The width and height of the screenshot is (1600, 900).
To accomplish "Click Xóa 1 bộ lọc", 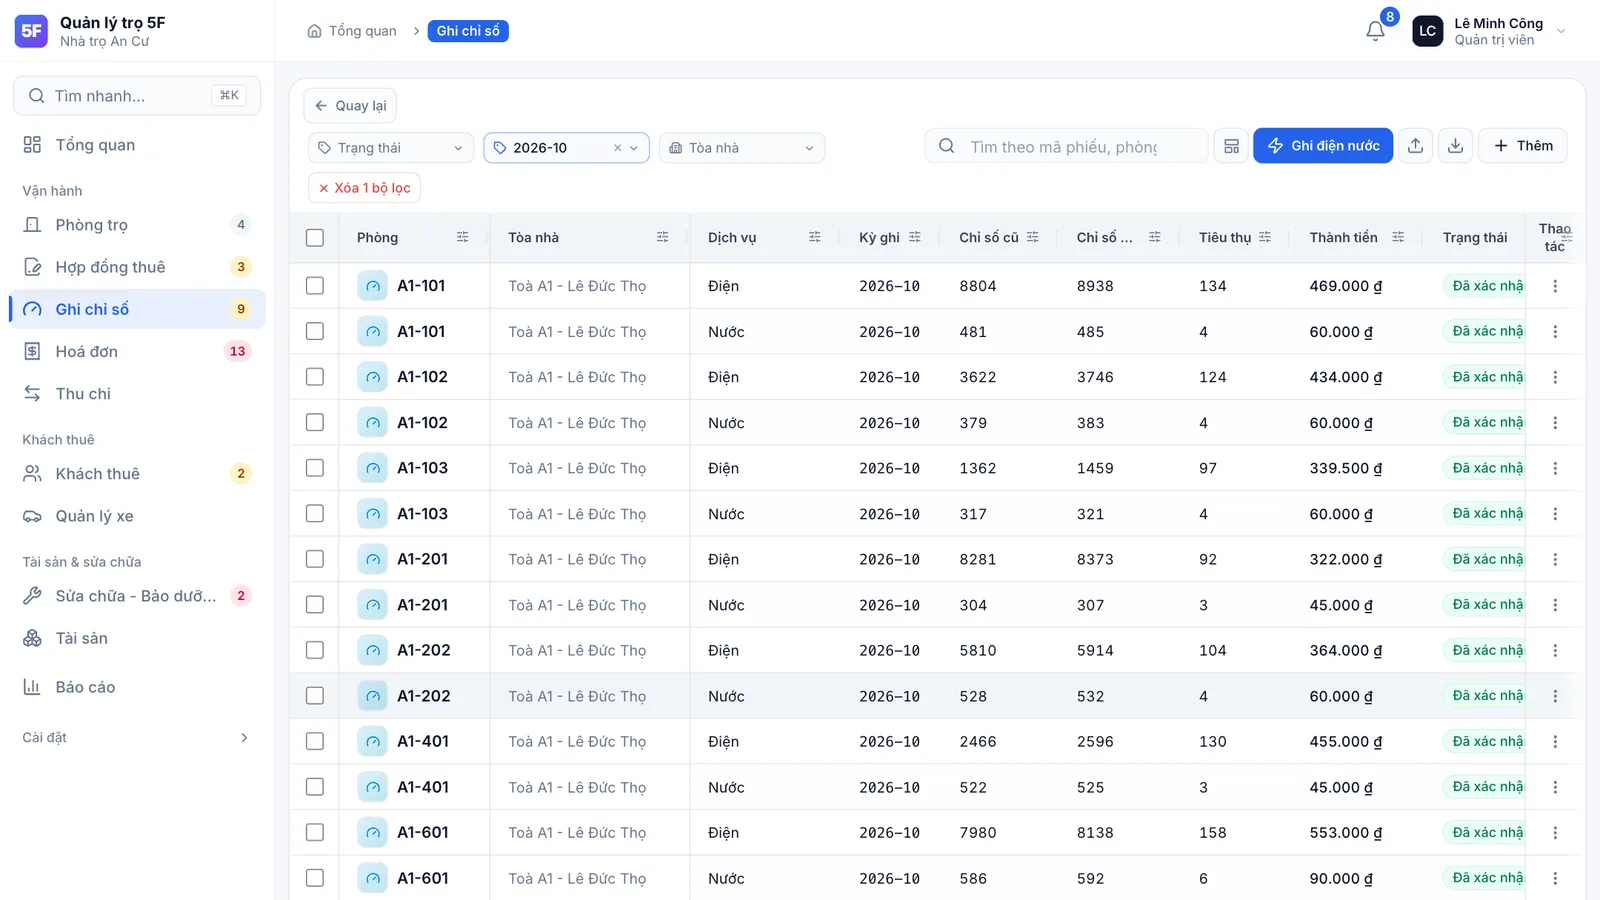I will [x=364, y=188].
